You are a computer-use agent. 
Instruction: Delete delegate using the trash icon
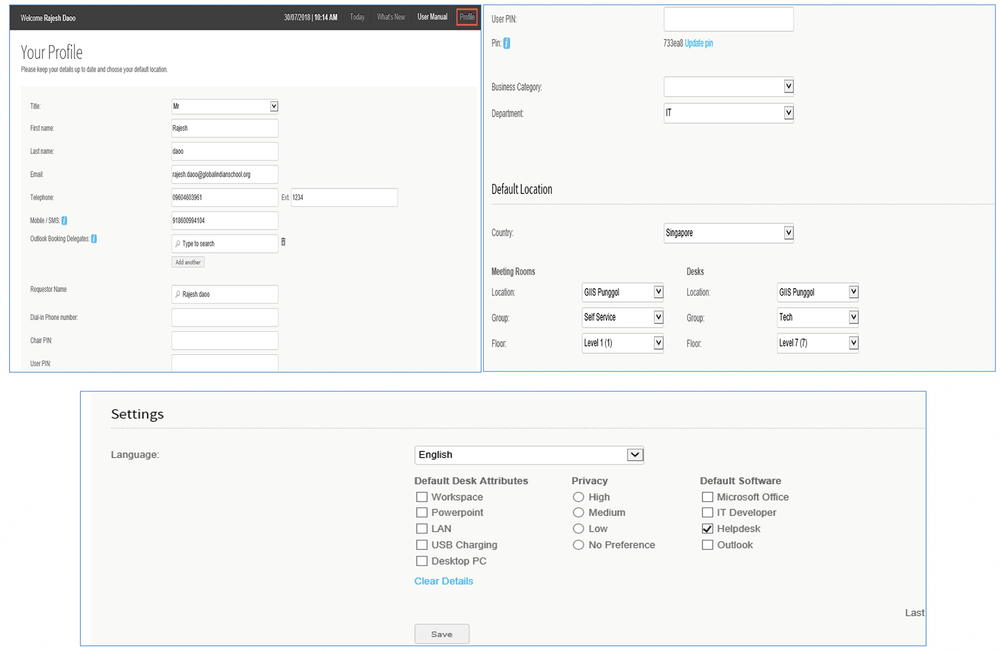(284, 242)
